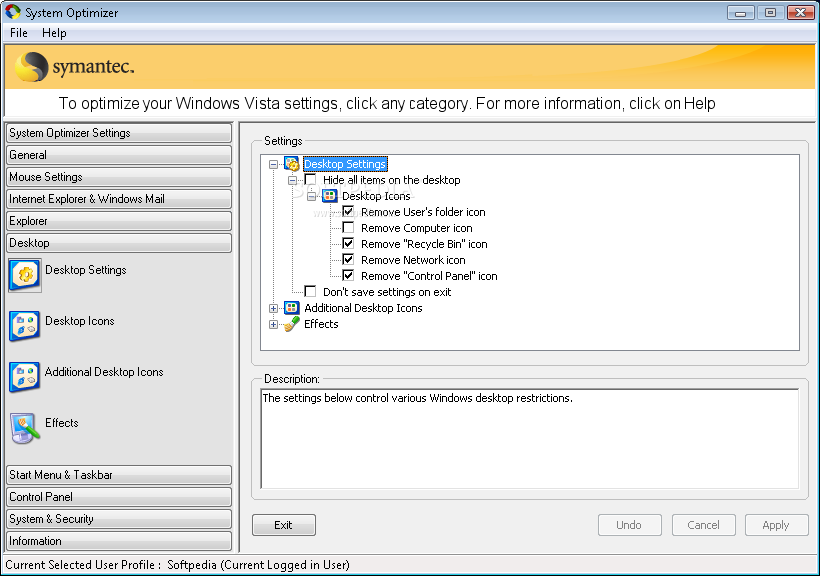Click the Desktop Settings sidebar label

pyautogui.click(x=86, y=270)
